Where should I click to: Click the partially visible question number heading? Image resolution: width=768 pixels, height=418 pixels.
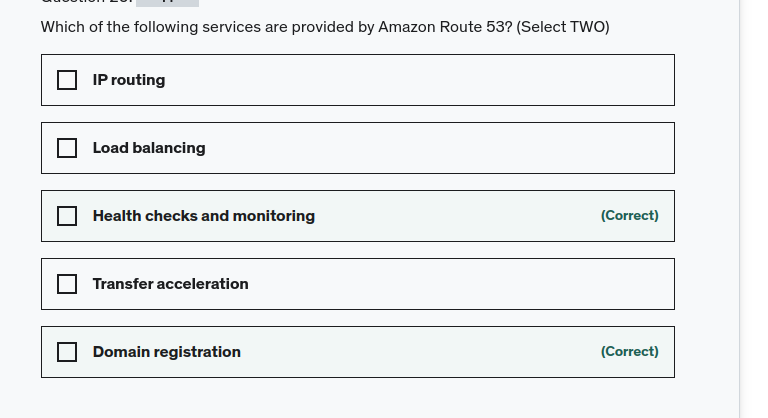(x=85, y=3)
